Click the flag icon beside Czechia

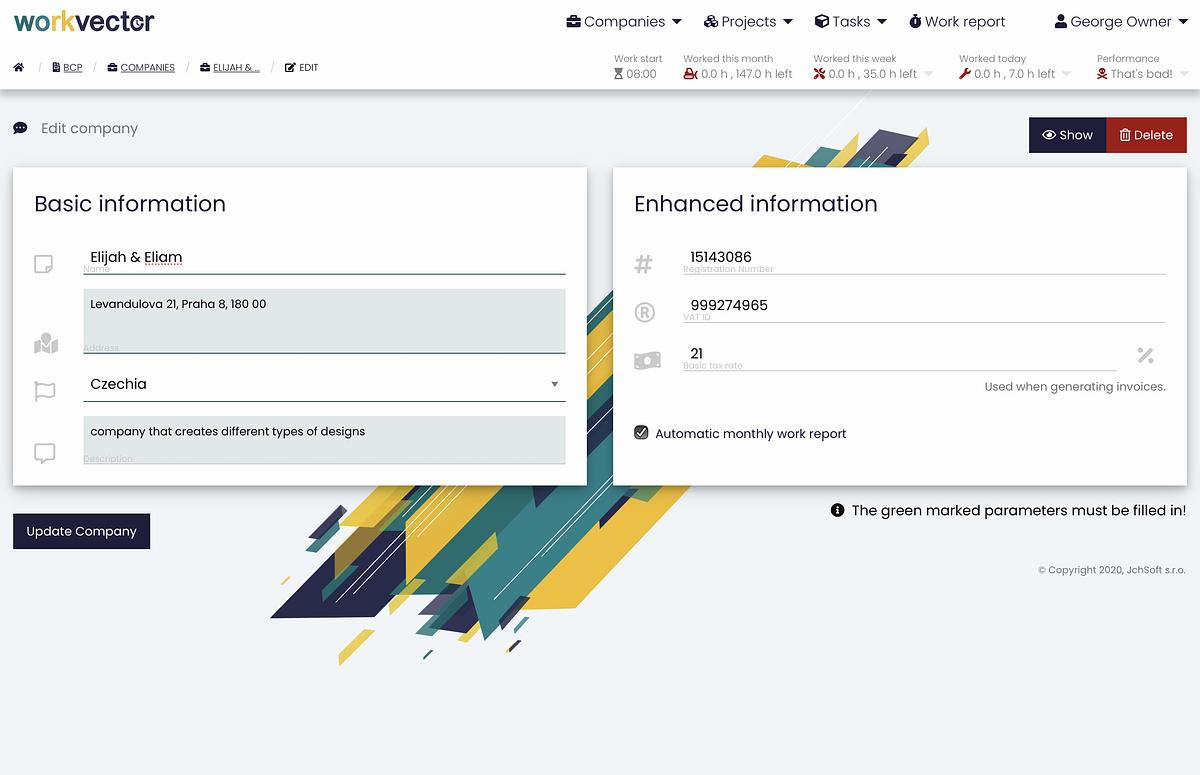(x=45, y=391)
